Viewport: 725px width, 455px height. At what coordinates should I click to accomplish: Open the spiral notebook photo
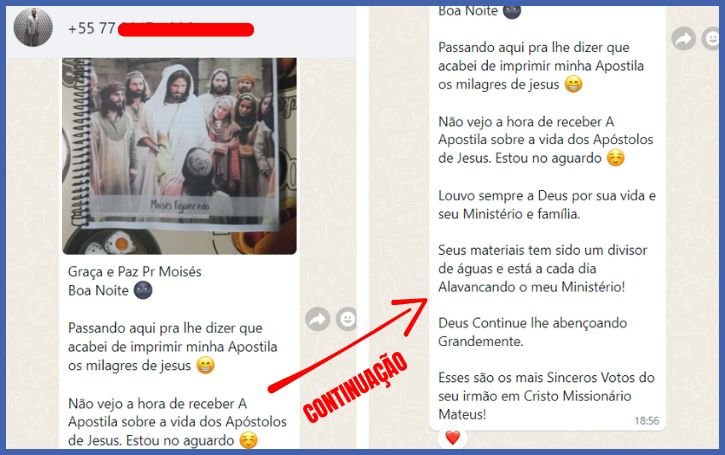[179, 156]
